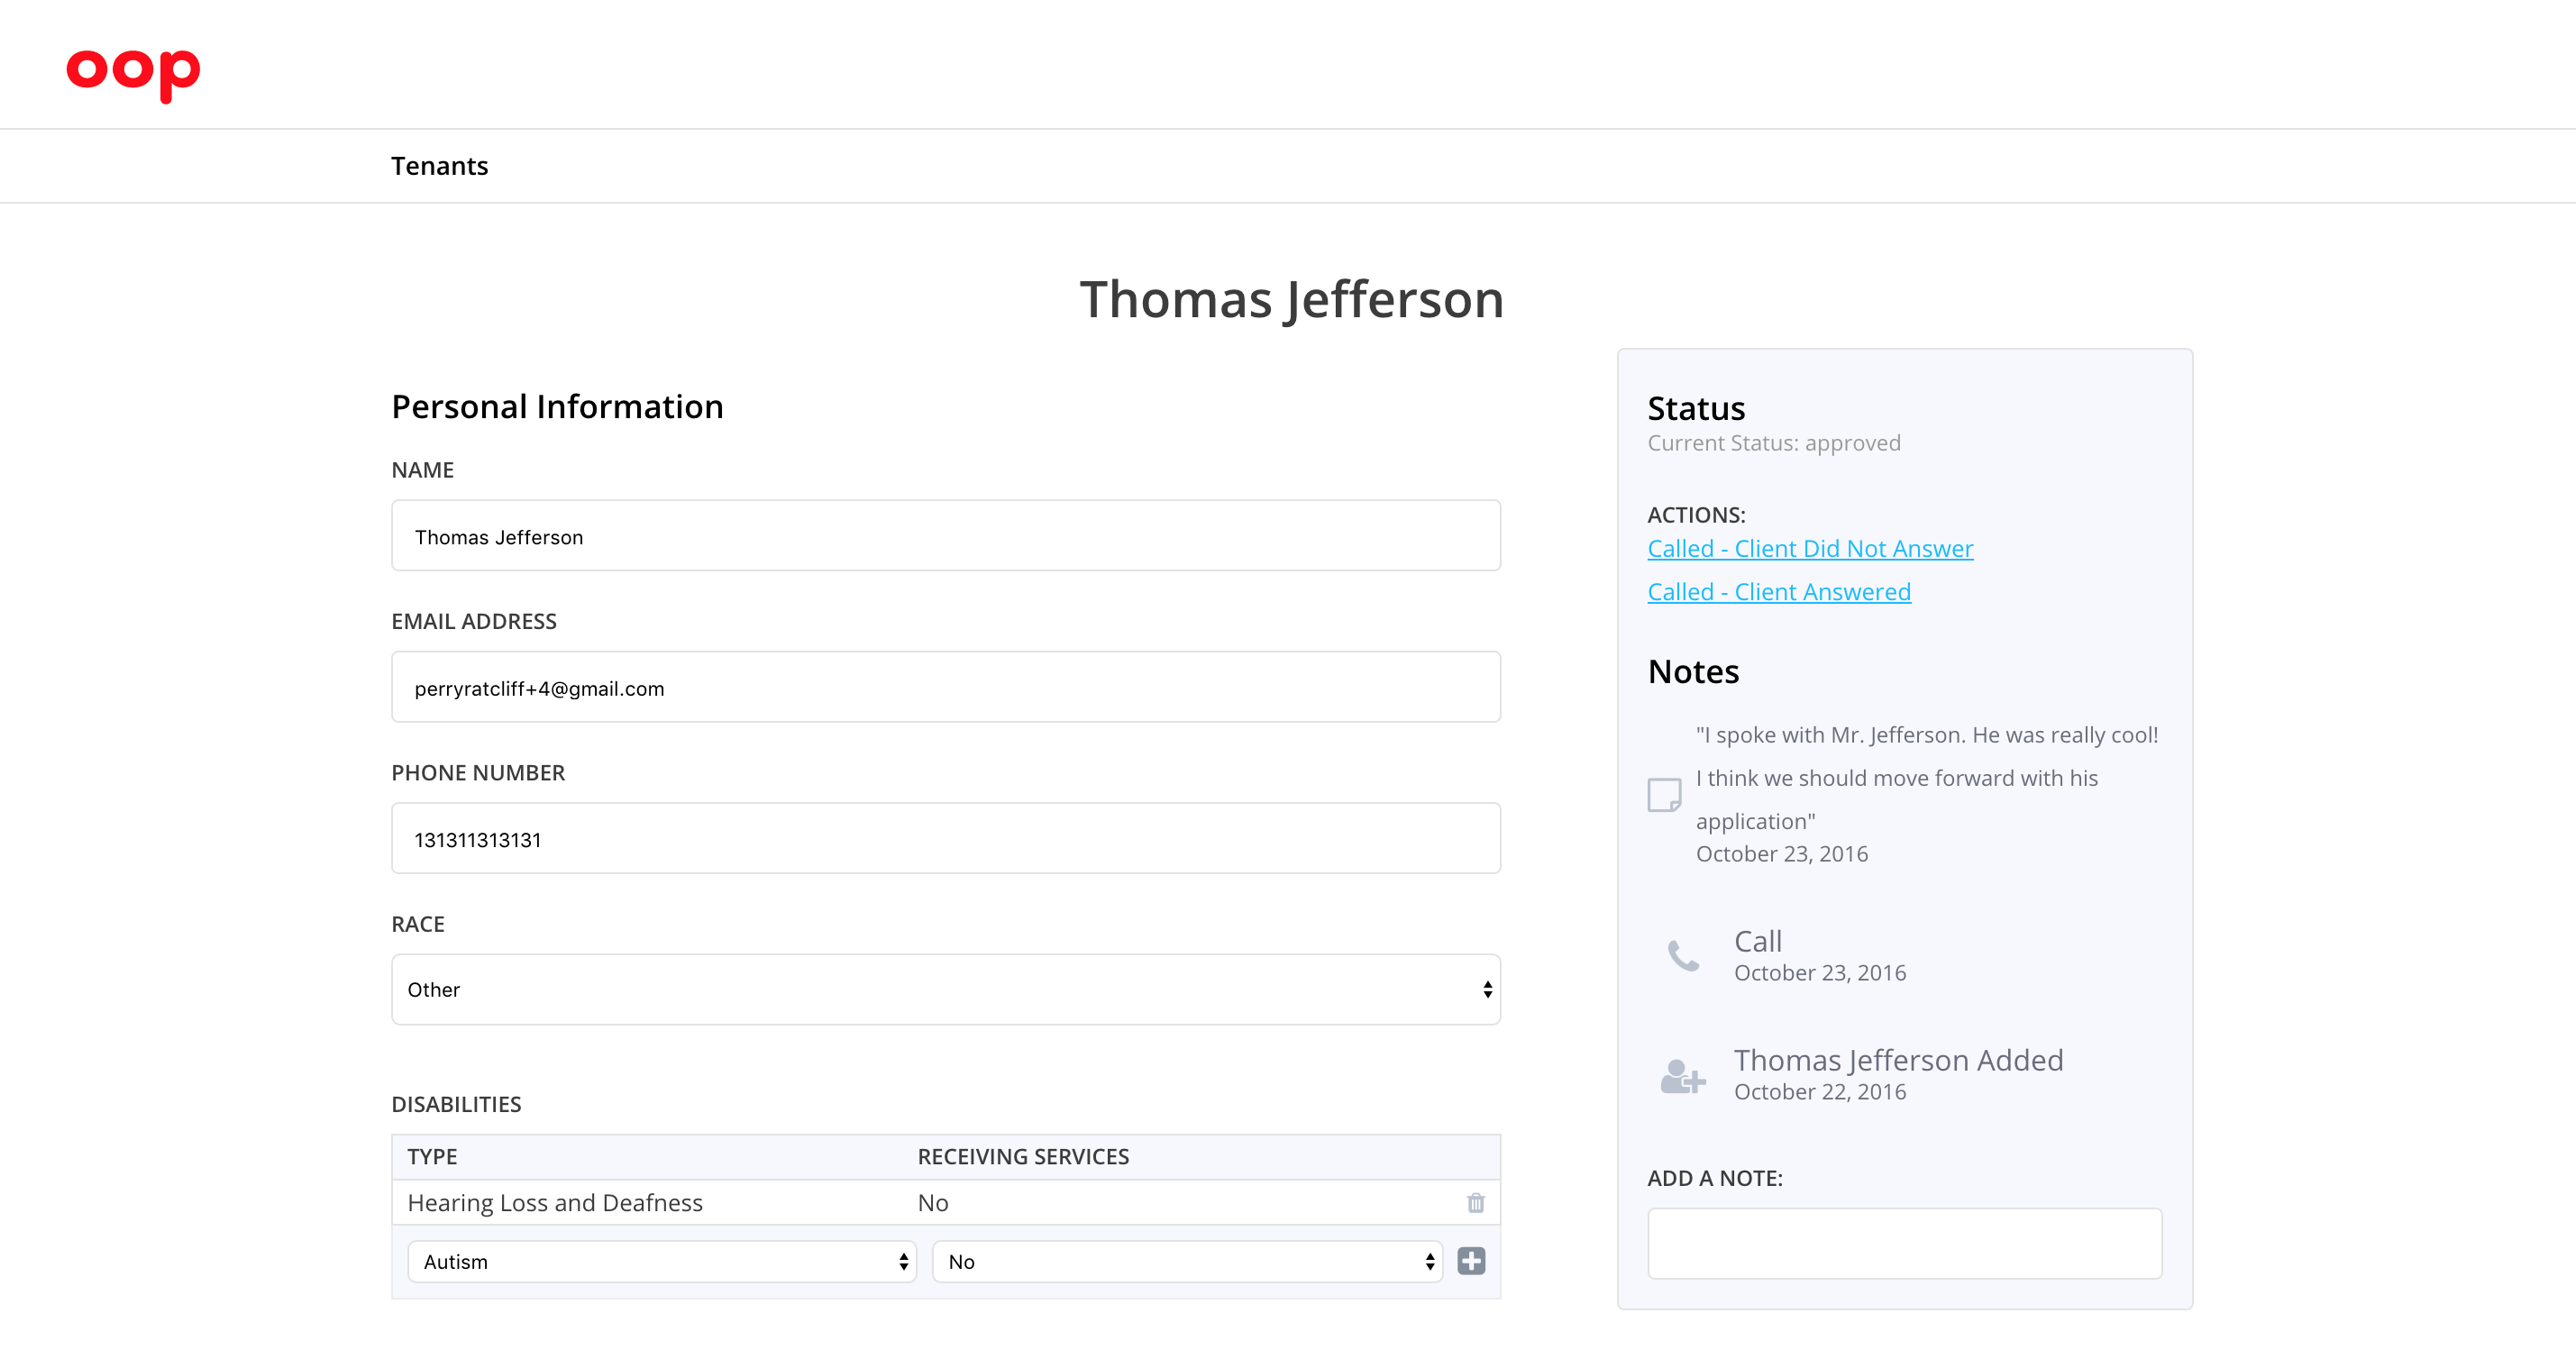Click the note icon beside Jefferson note
This screenshot has height=1368, width=2576.
coord(1664,795)
